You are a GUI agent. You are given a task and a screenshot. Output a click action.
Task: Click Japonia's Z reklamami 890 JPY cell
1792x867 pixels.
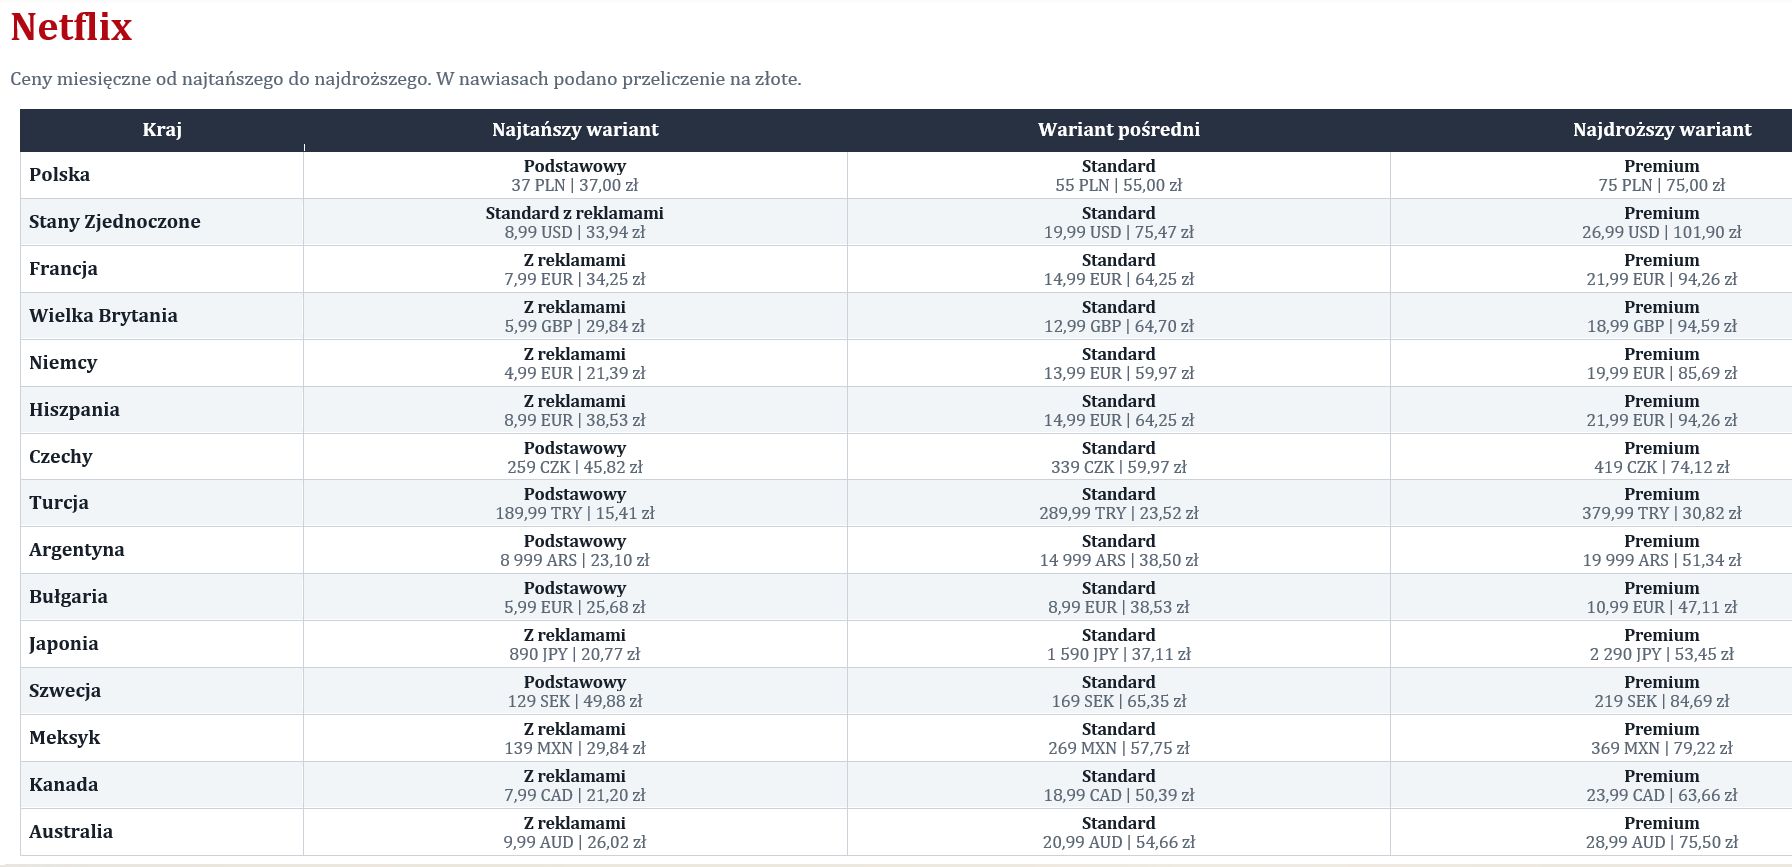pyautogui.click(x=575, y=644)
